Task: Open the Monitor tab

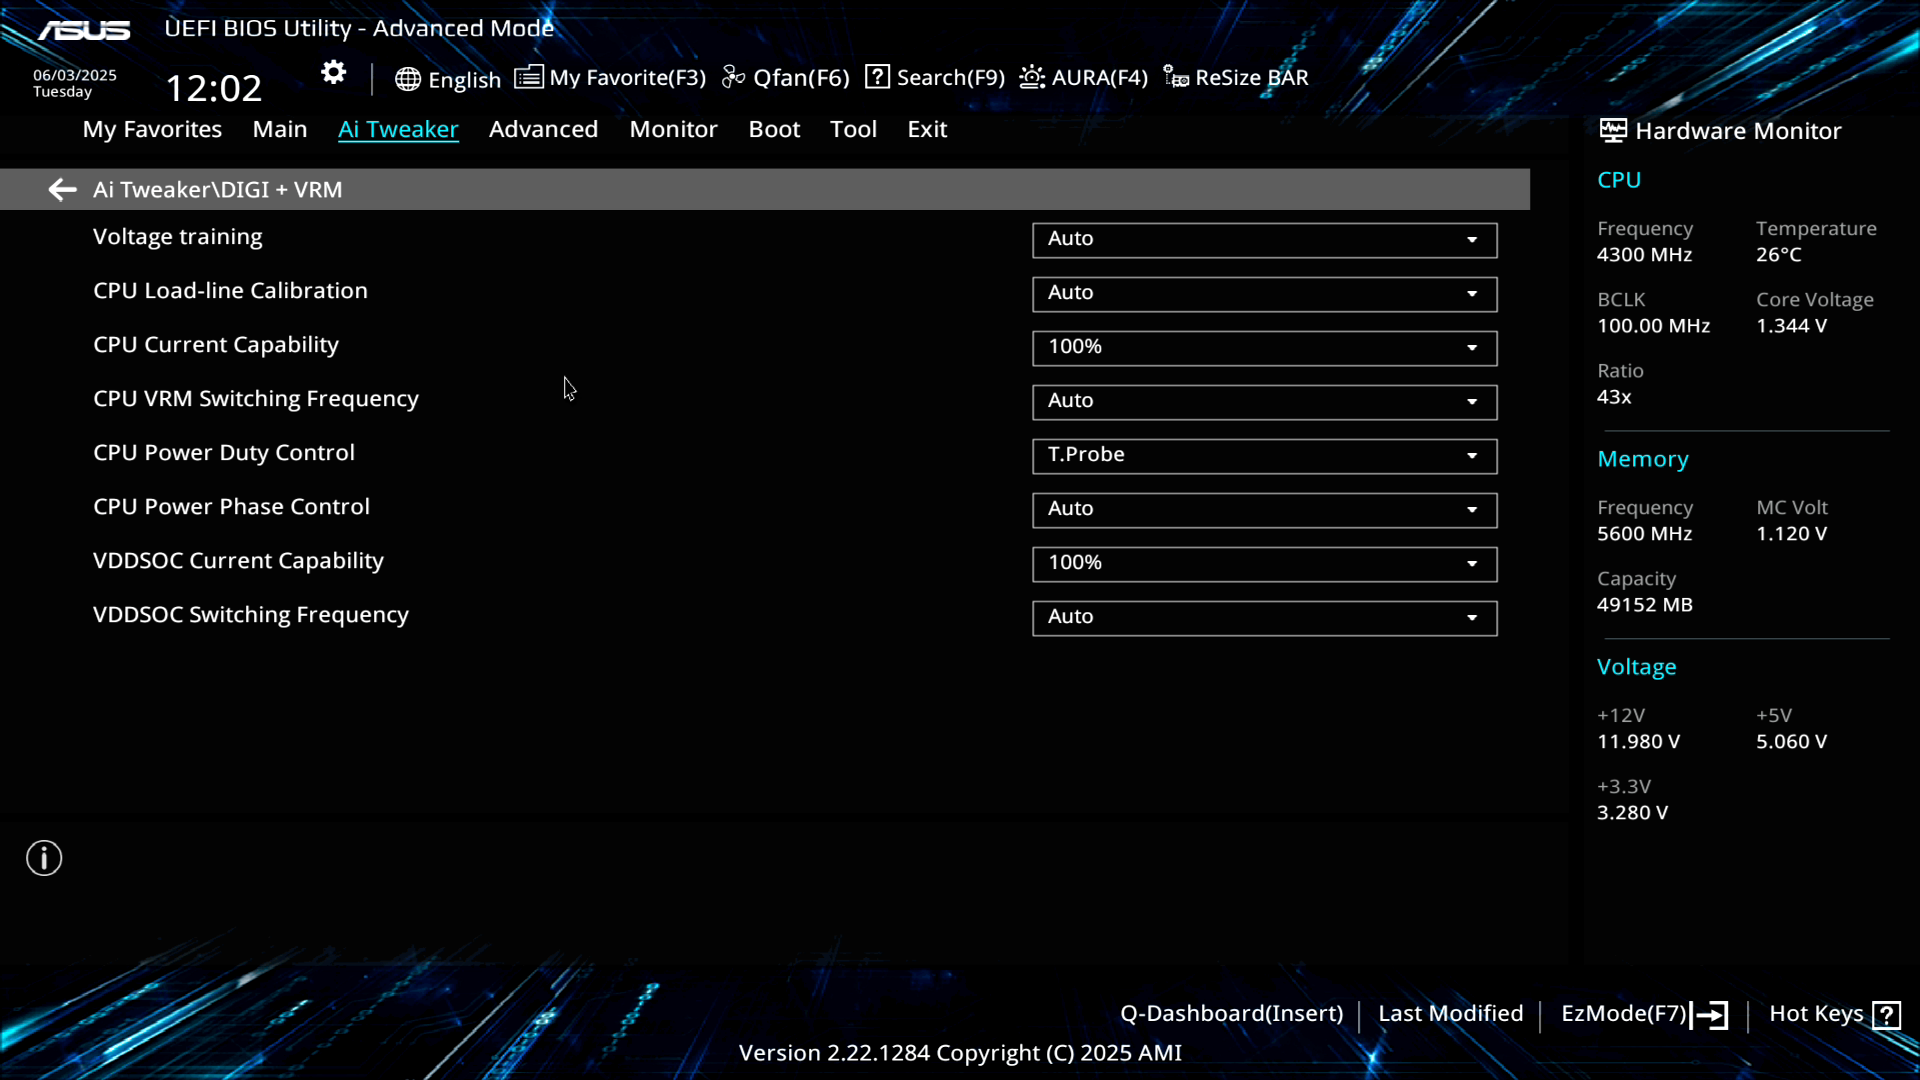Action: coord(673,129)
